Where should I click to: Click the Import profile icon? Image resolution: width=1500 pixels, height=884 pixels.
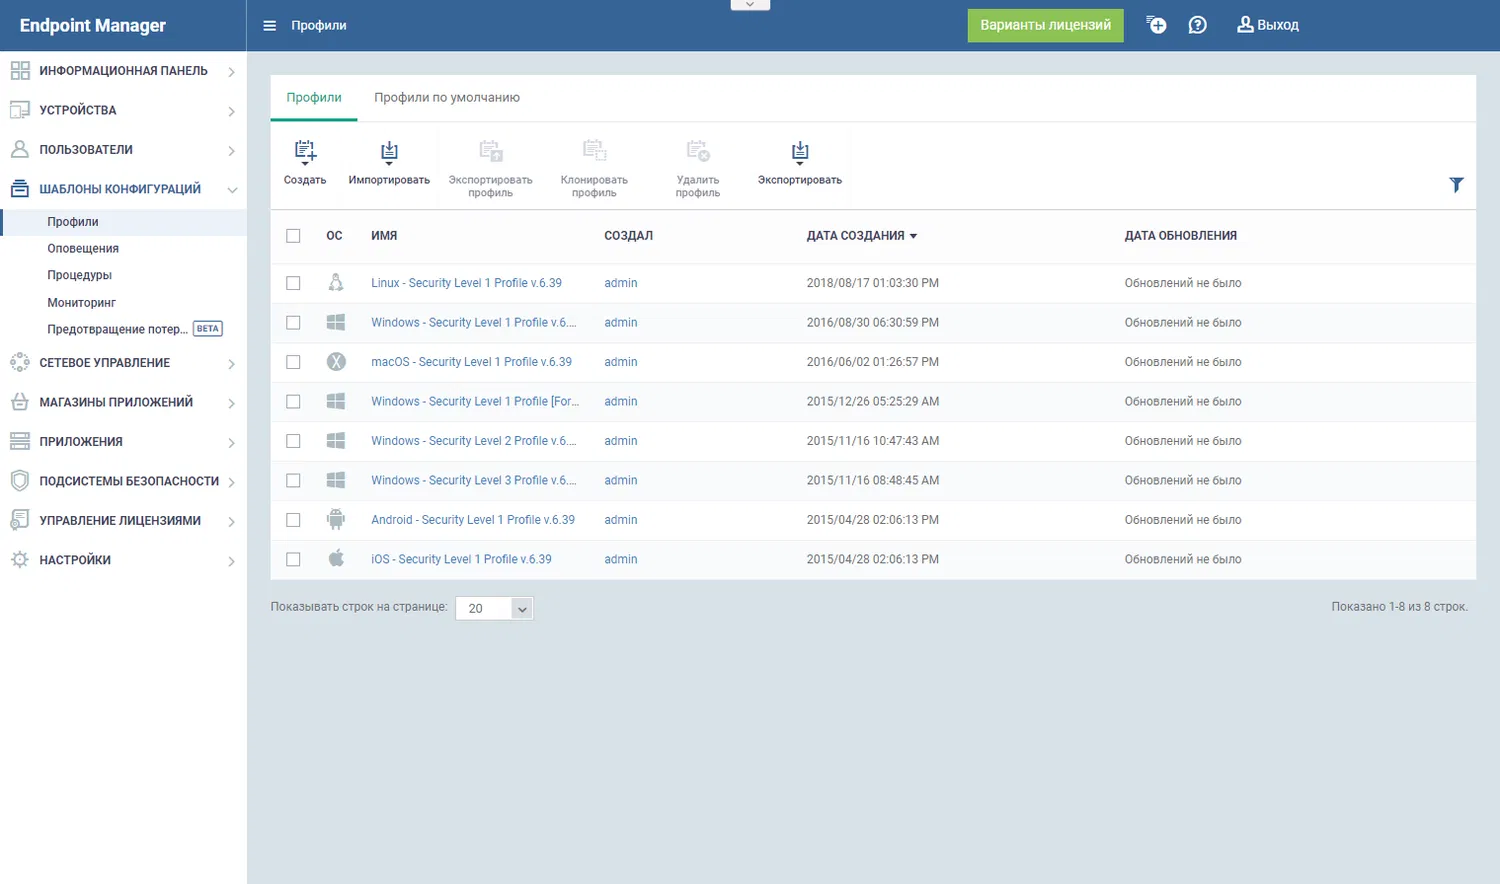389,152
